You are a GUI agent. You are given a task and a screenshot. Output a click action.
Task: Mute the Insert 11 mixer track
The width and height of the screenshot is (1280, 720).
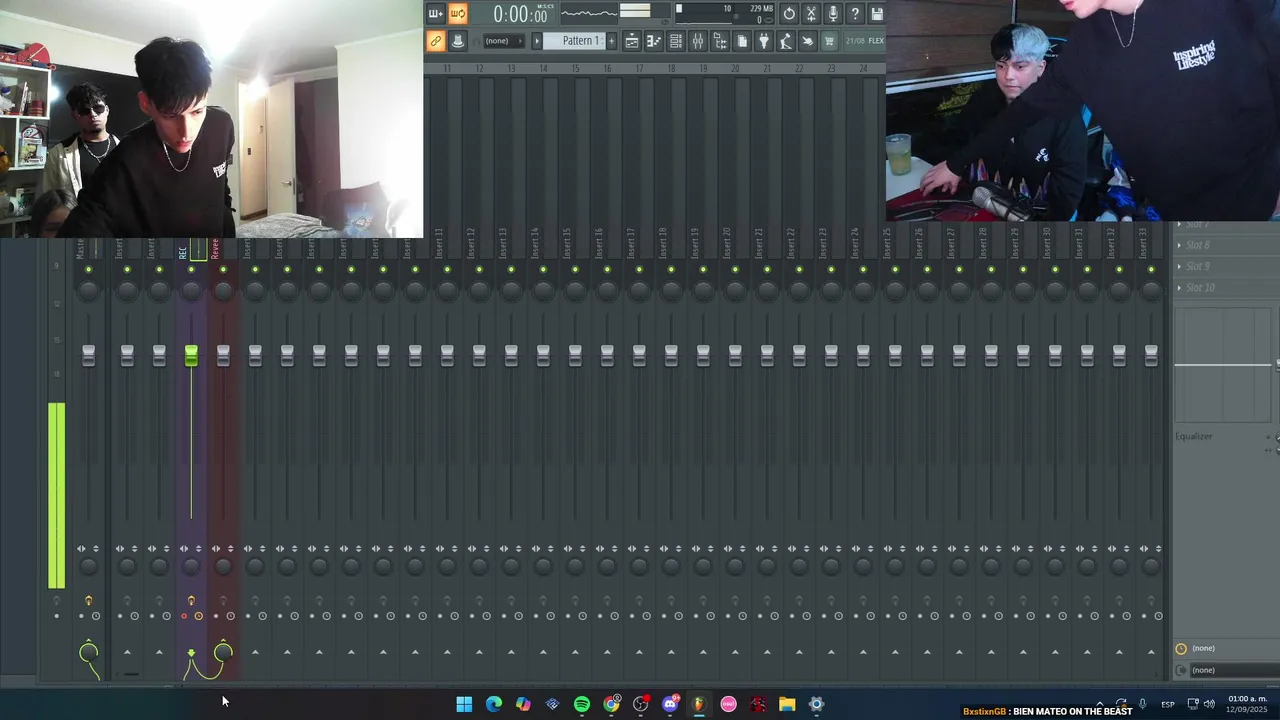tap(447, 269)
